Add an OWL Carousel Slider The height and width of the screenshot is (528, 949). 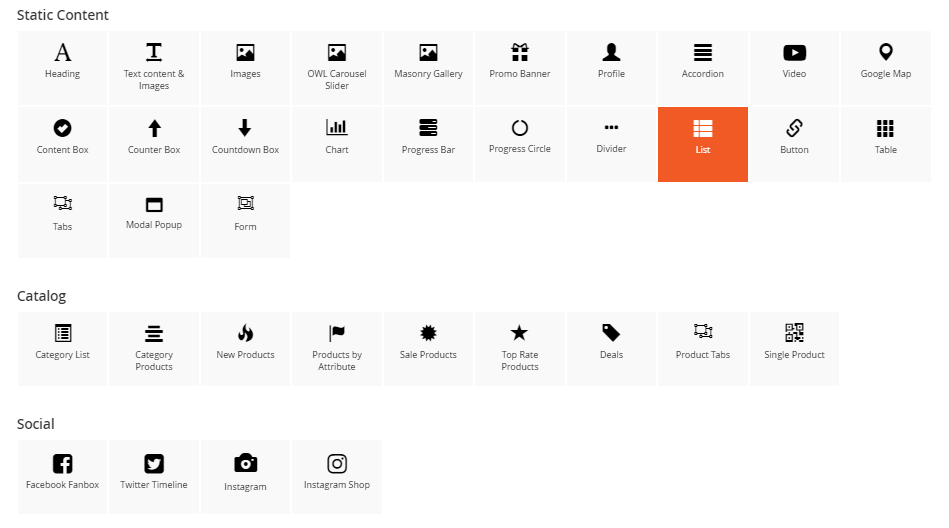[x=337, y=67]
